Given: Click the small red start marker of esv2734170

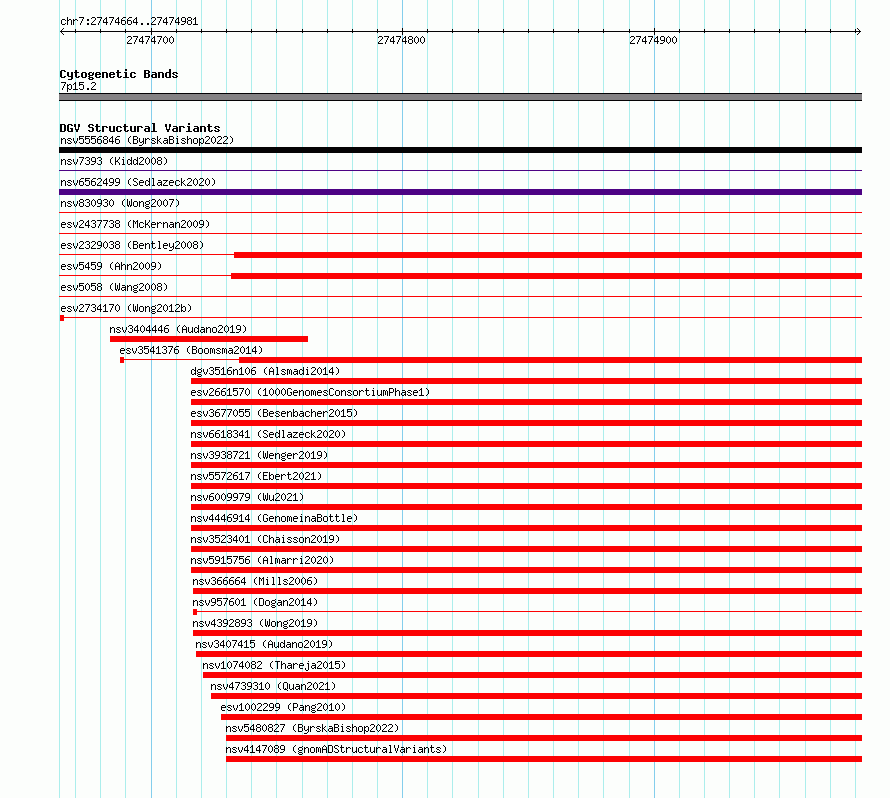Looking at the screenshot, I should pyautogui.click(x=62, y=318).
